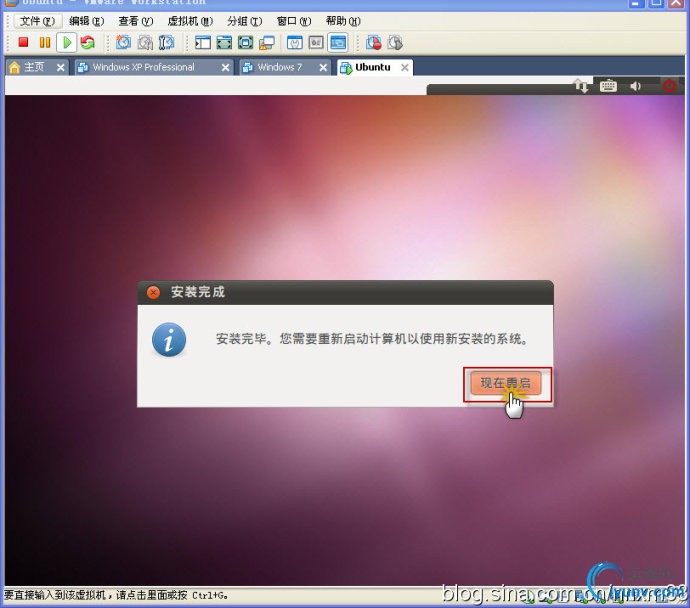The height and width of the screenshot is (608, 690).
Task: Click the 安装完毕 message text in dialog
Action: point(372,339)
